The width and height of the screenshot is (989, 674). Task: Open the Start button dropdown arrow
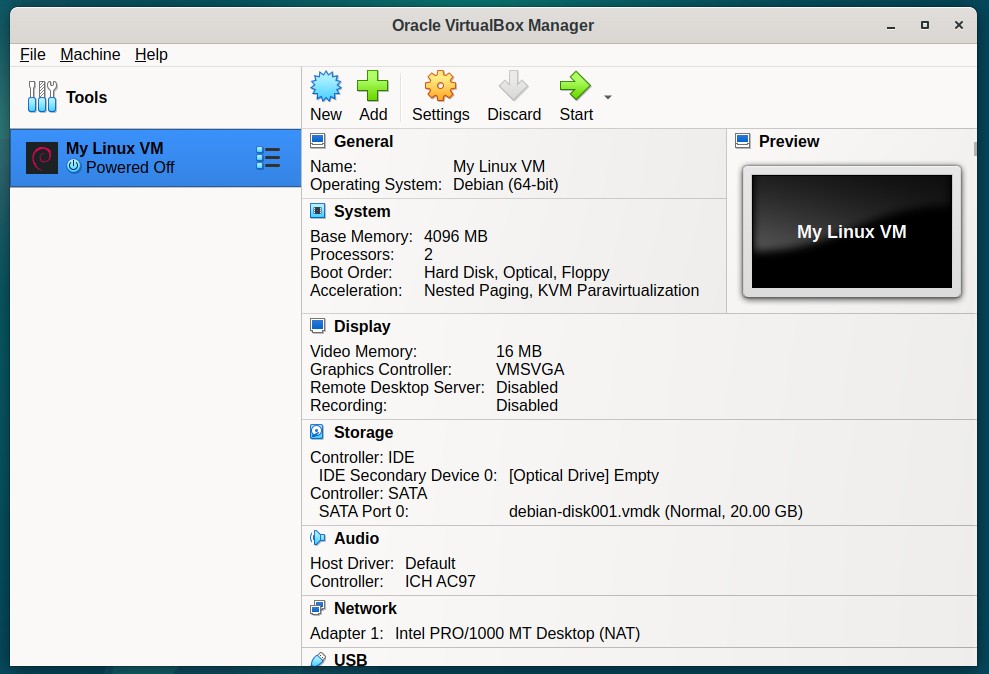pos(608,97)
